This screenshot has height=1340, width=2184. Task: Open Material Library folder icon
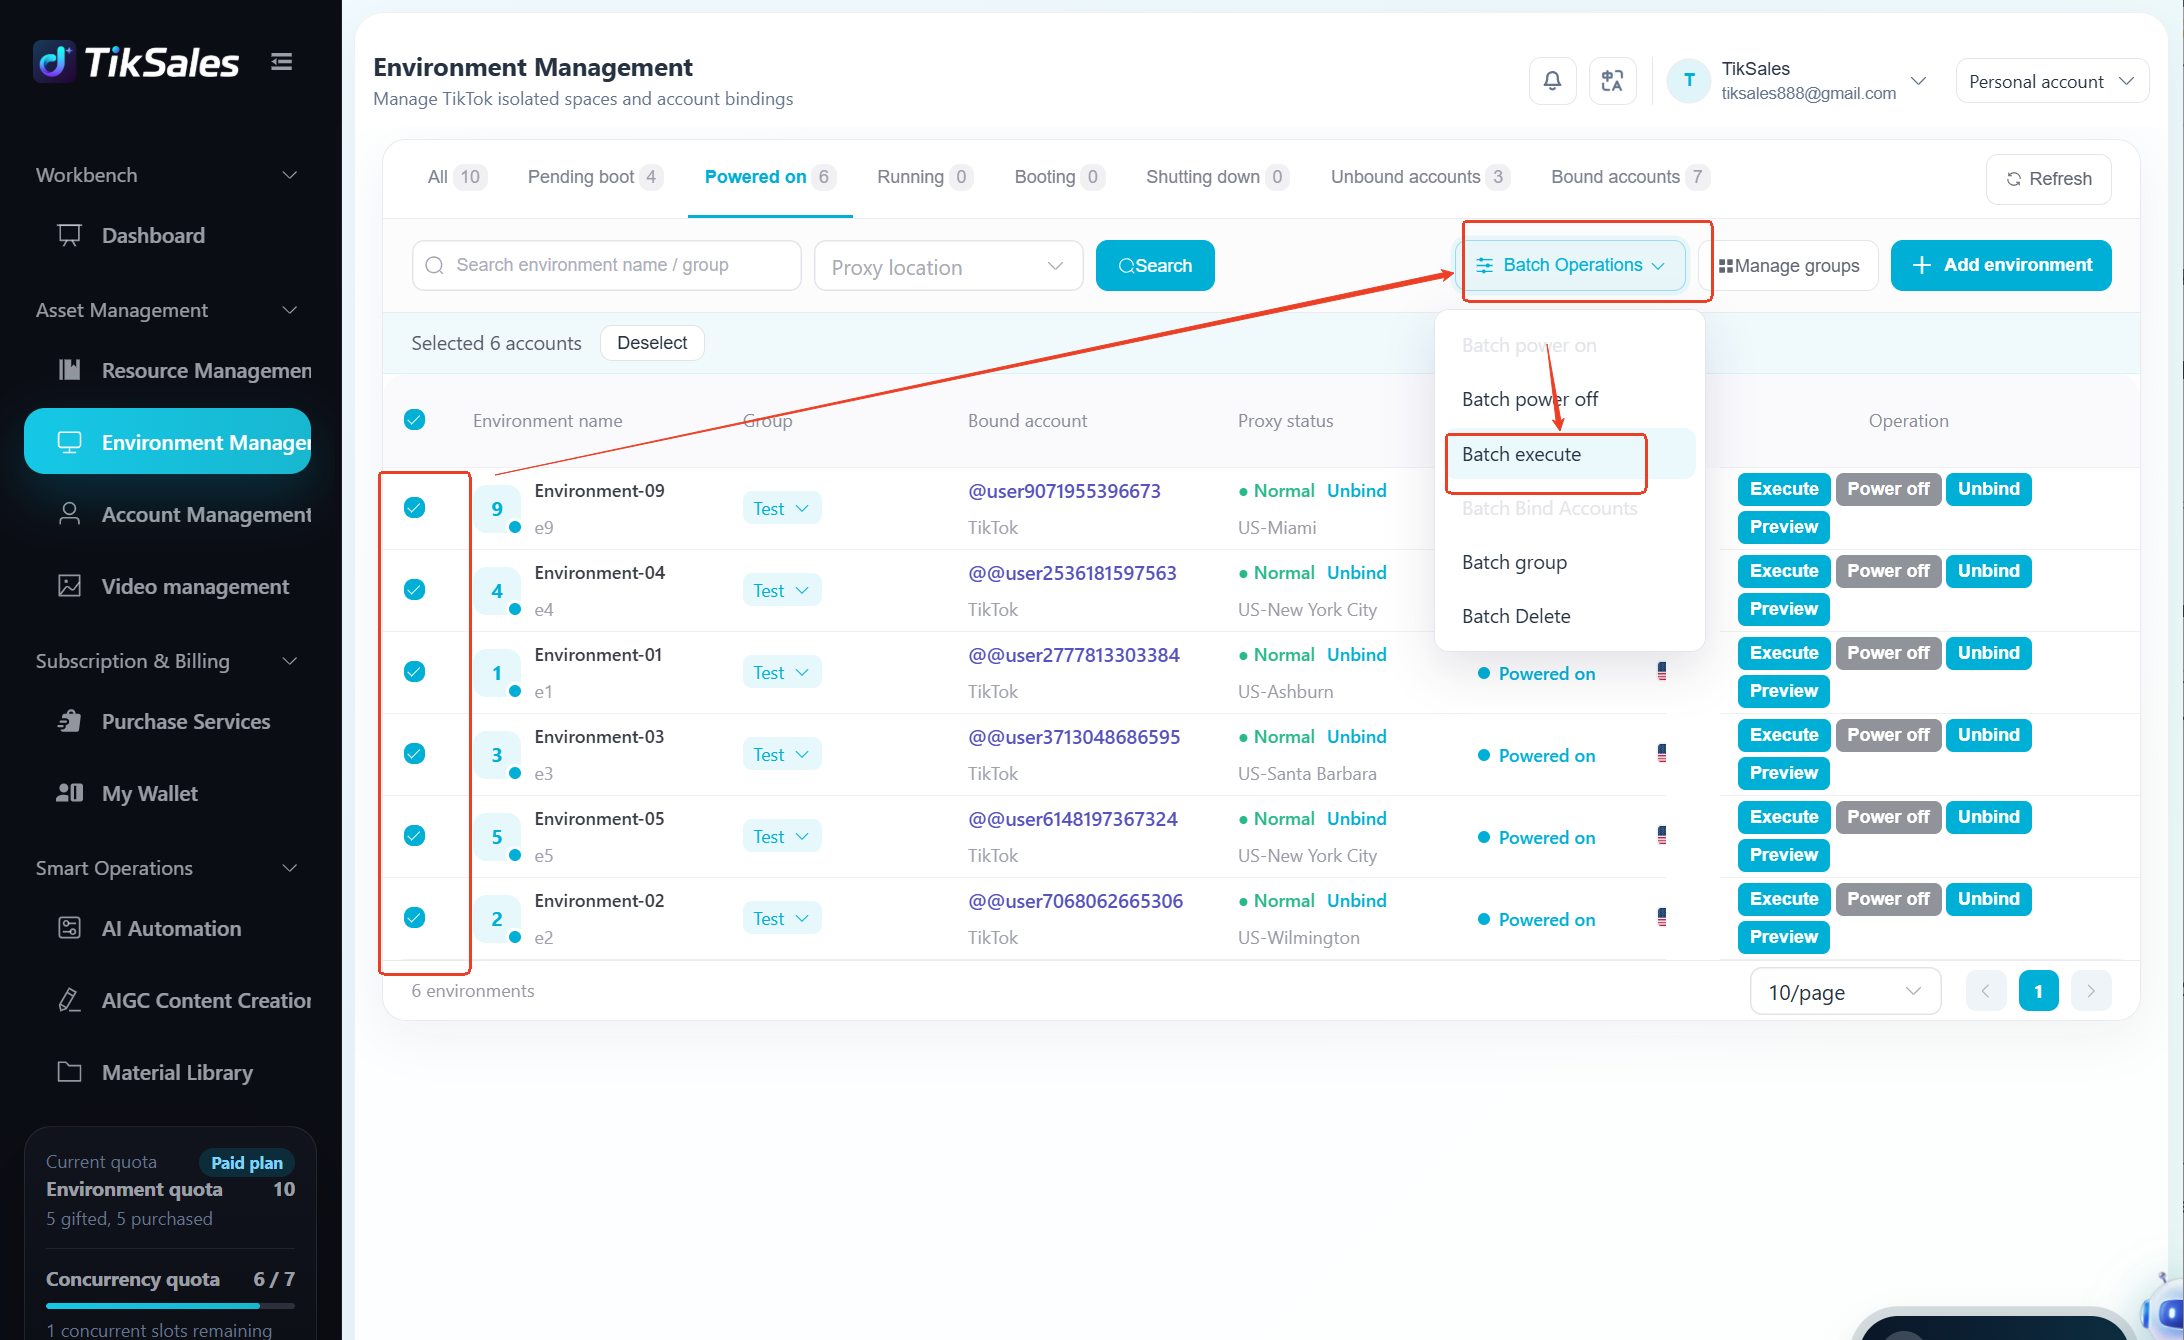click(x=69, y=1072)
